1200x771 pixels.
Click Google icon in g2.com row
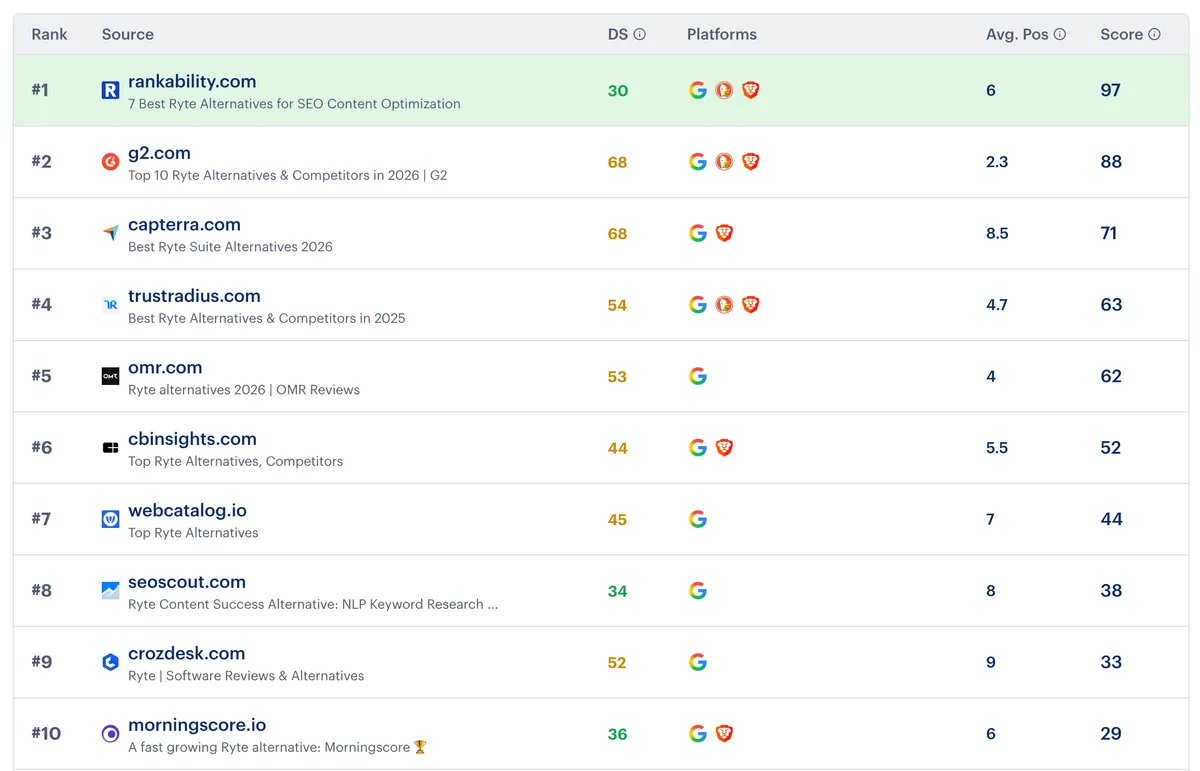tap(698, 161)
